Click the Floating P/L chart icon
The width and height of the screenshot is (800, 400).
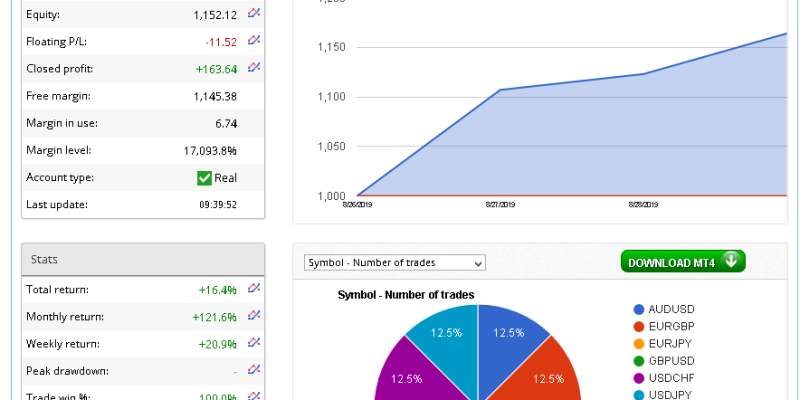254,41
